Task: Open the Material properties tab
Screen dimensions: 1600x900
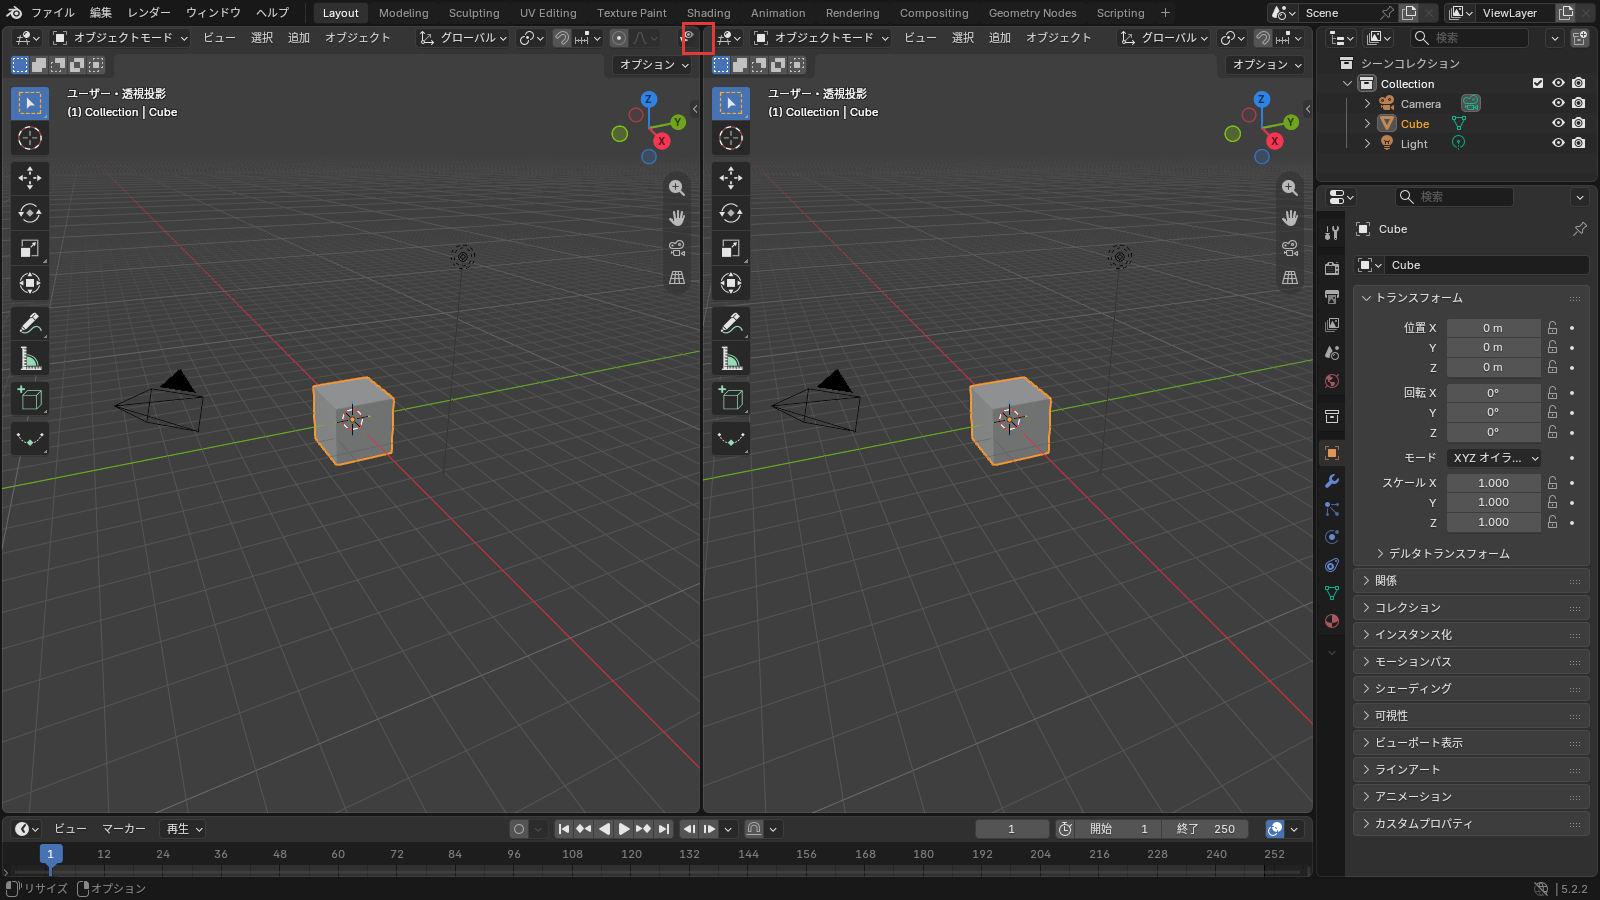Action: pyautogui.click(x=1332, y=621)
